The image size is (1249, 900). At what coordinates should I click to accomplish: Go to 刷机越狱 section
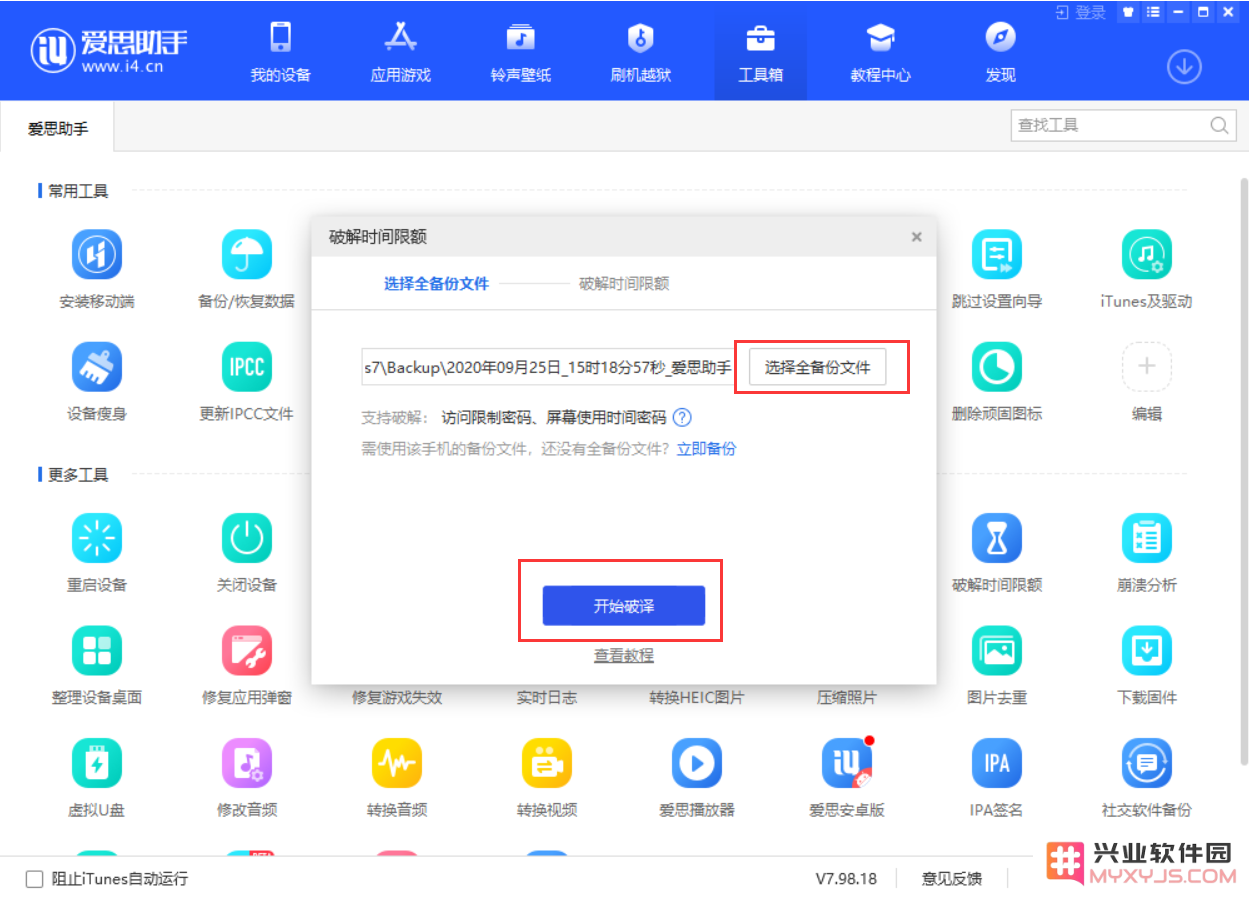coord(640,53)
